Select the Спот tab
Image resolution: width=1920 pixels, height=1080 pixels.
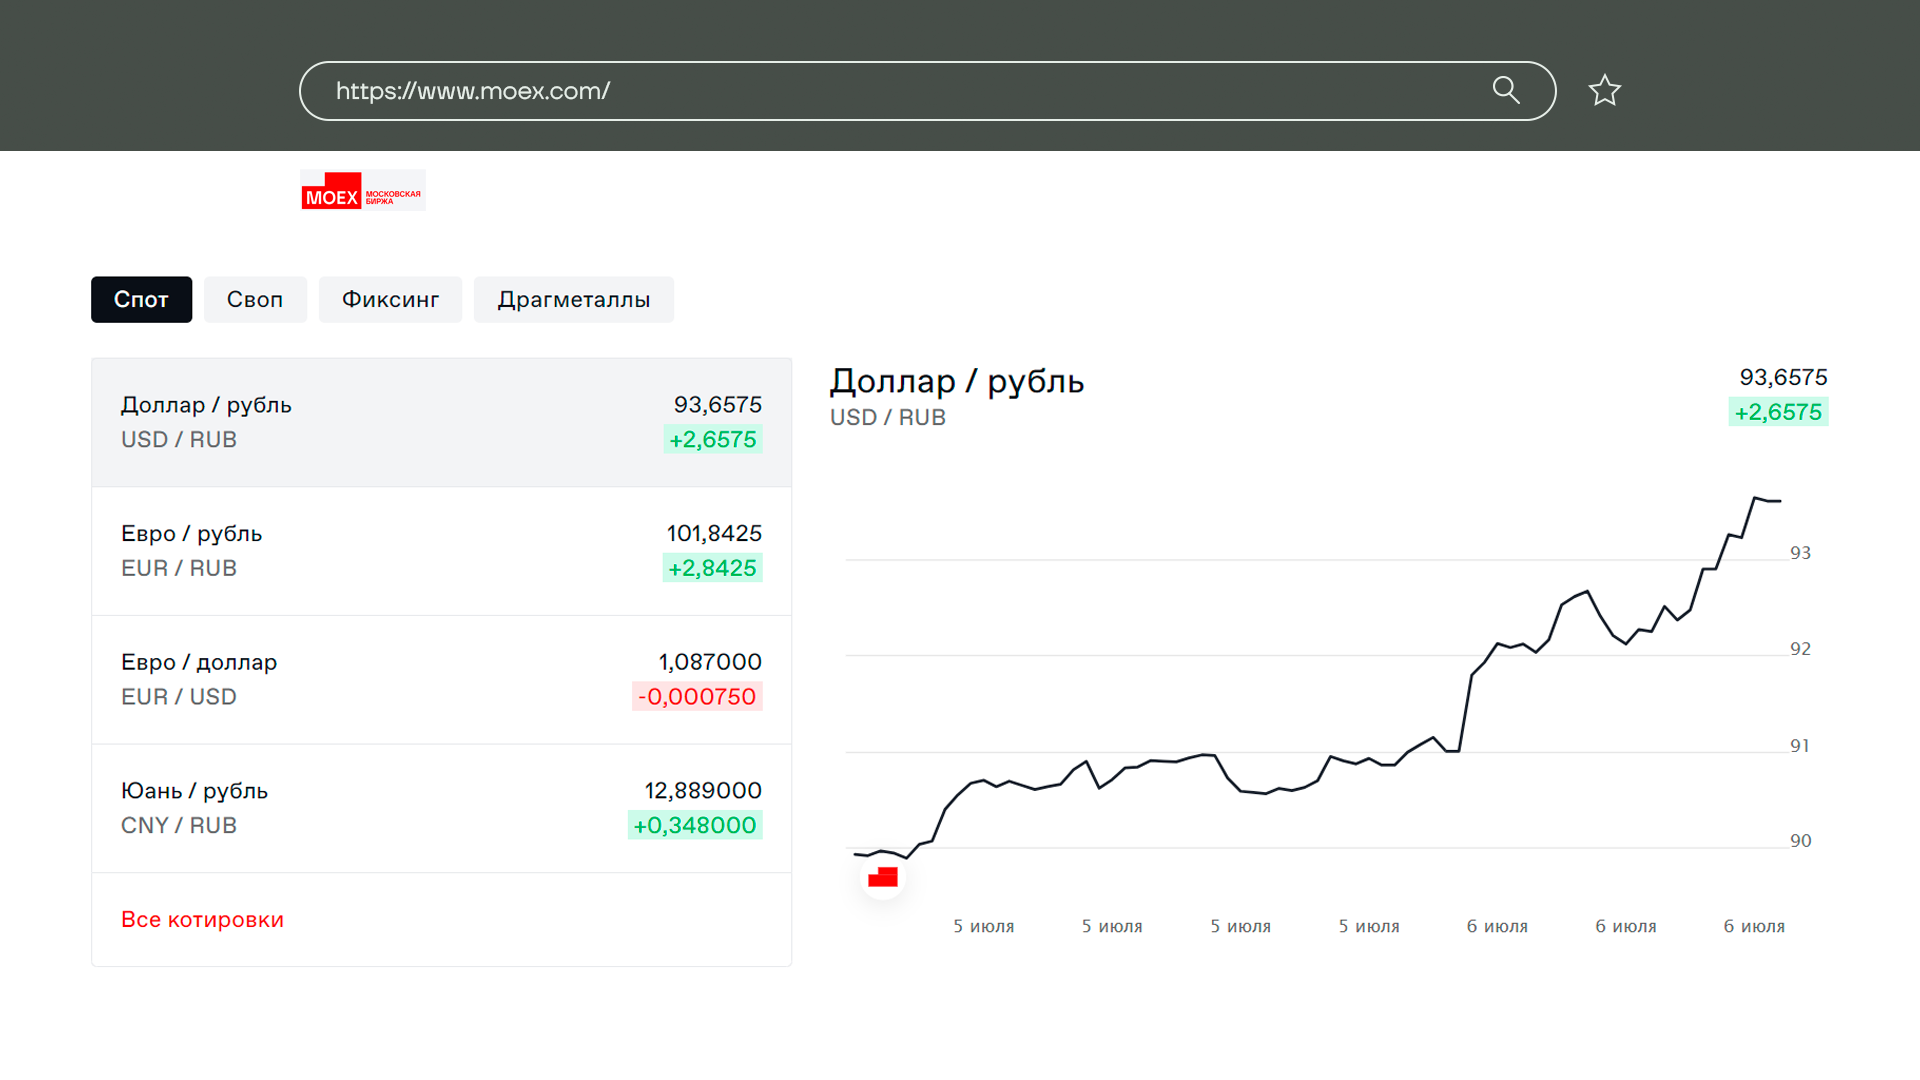(141, 300)
